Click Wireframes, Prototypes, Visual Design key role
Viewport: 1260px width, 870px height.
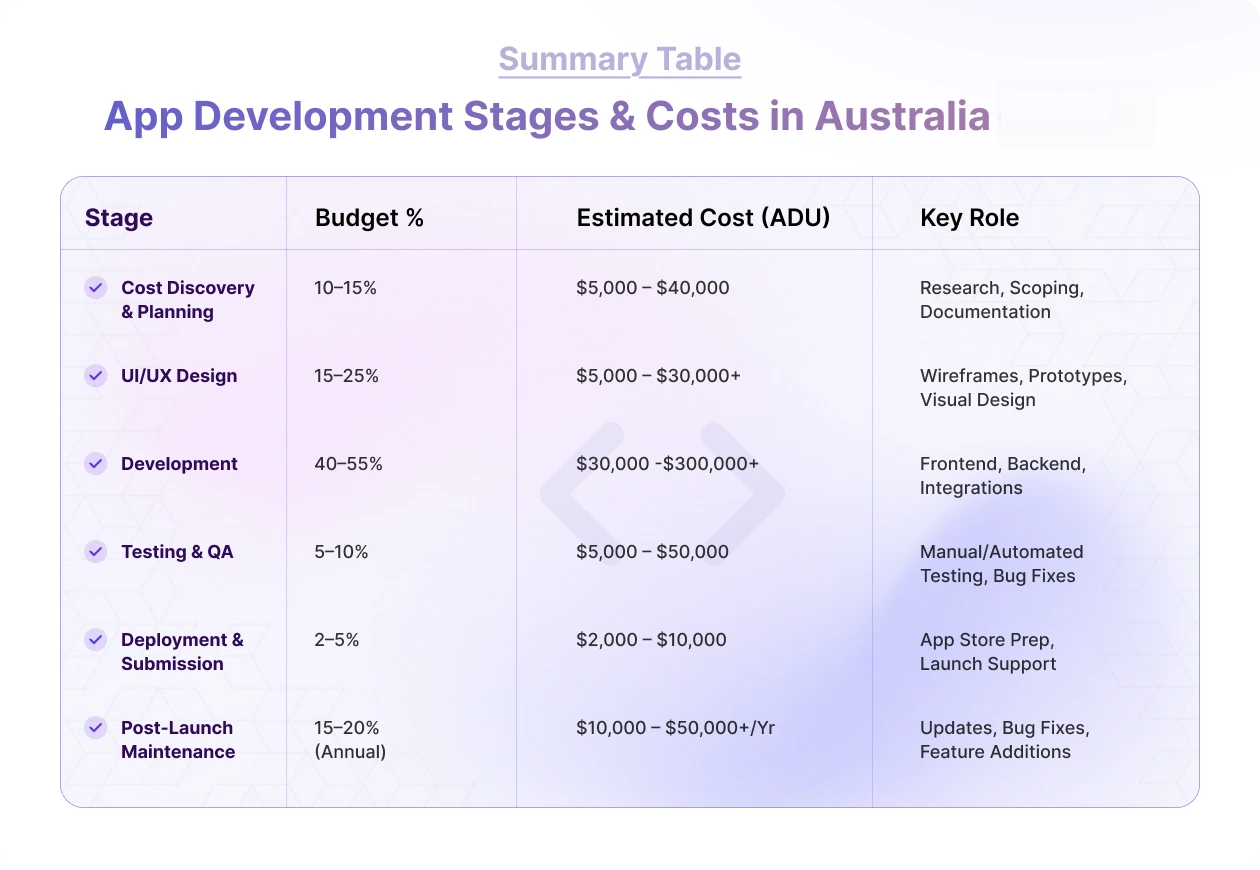[1024, 388]
